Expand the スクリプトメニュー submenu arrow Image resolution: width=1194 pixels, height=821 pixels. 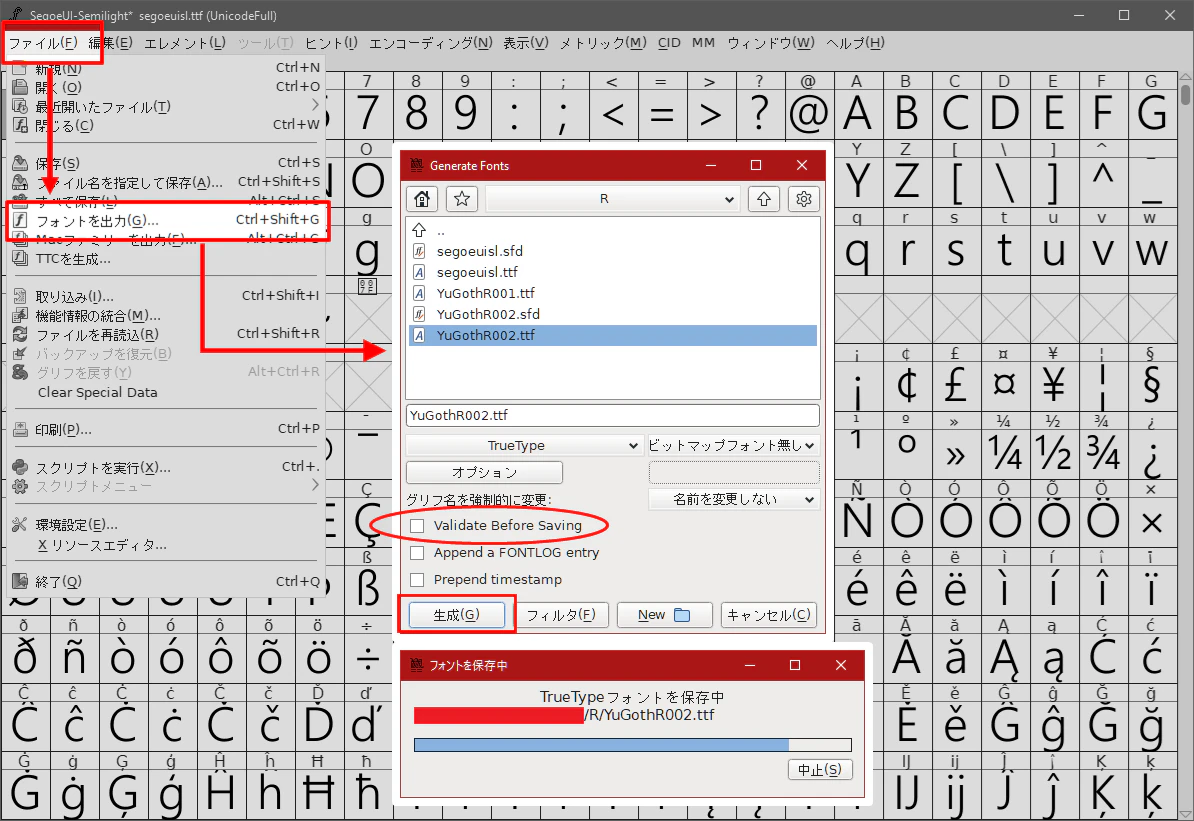click(314, 485)
